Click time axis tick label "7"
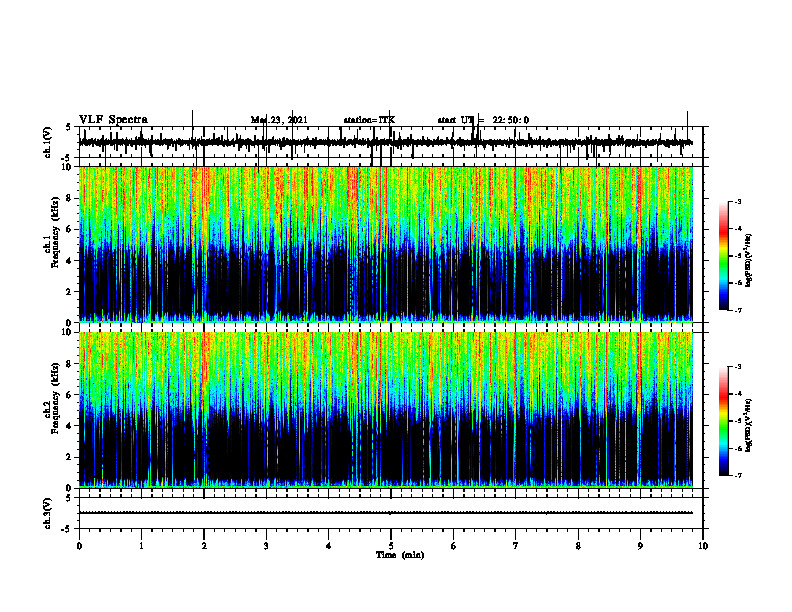 (x=516, y=546)
